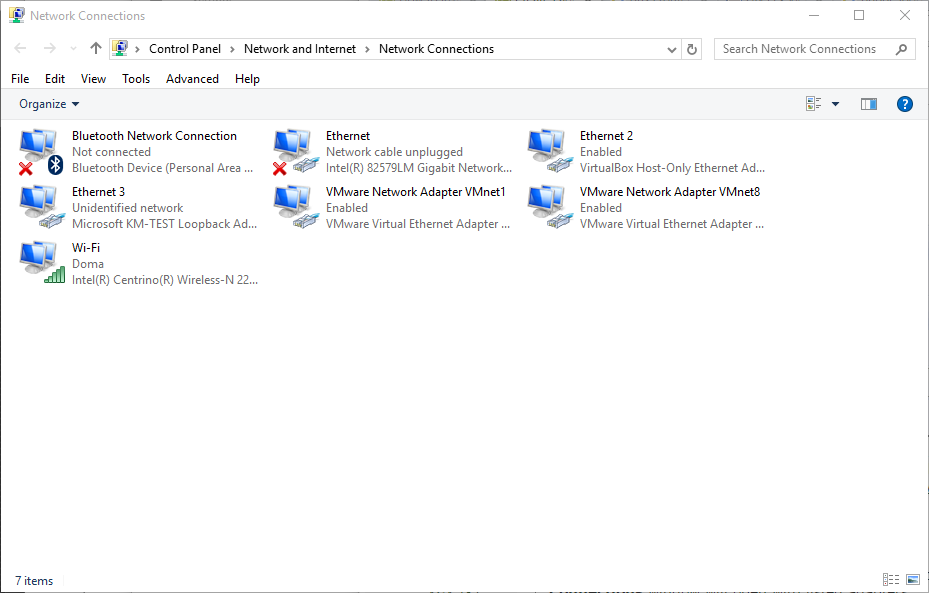The height and width of the screenshot is (593, 929).
Task: Open the Tools menu
Action: tap(136, 79)
